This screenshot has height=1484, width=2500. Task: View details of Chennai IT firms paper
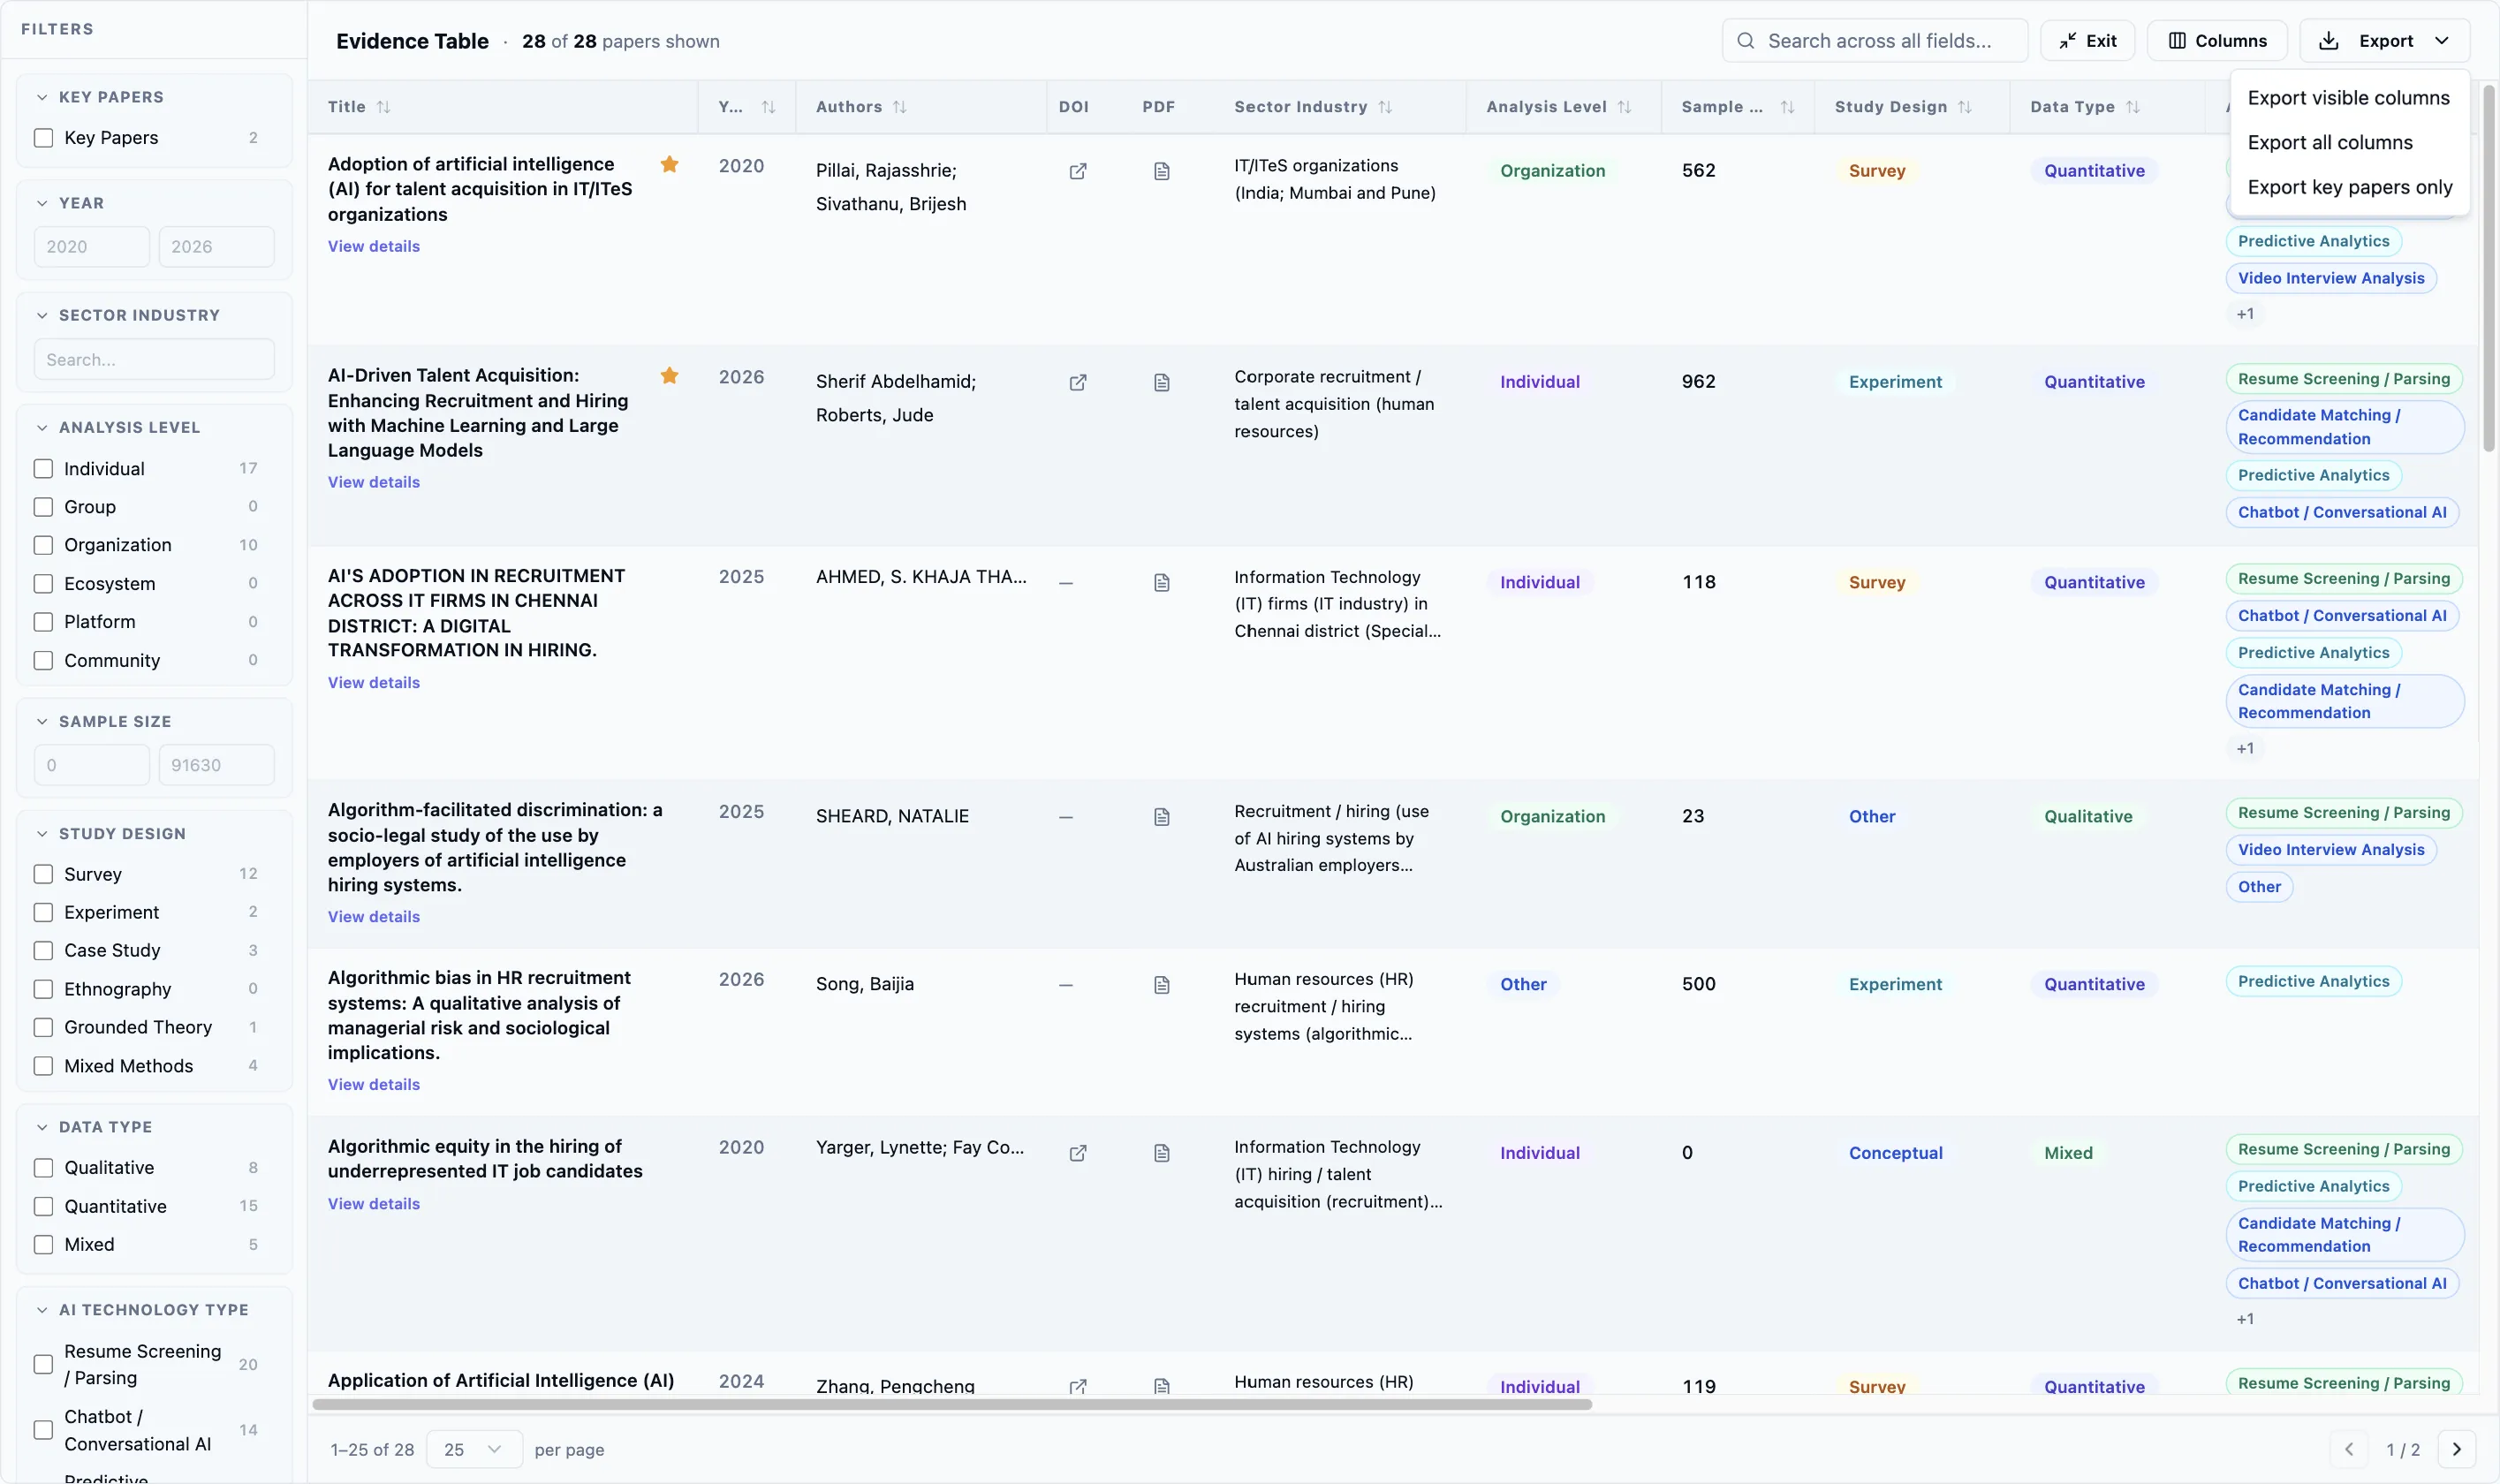click(x=373, y=683)
